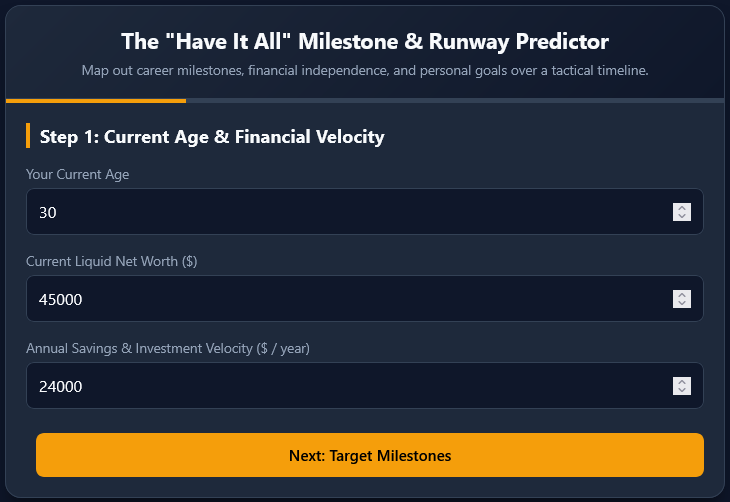
Task: Click into the Current Liquid Net Worth field
Action: coord(365,299)
